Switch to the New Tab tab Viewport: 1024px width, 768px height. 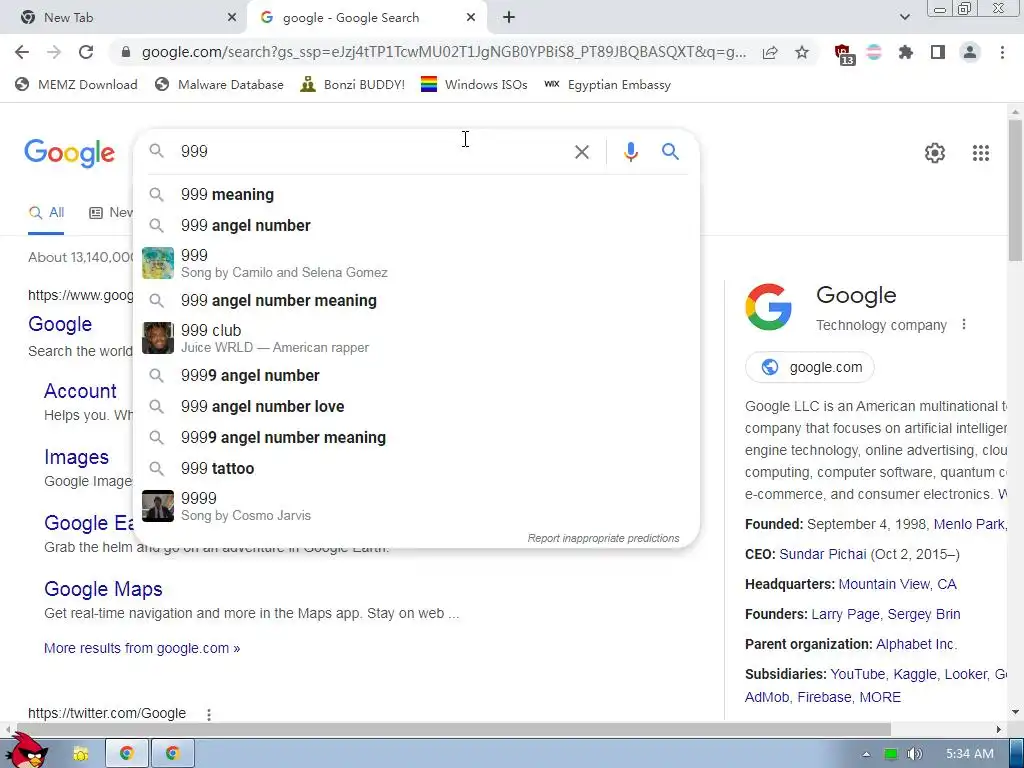(124, 18)
